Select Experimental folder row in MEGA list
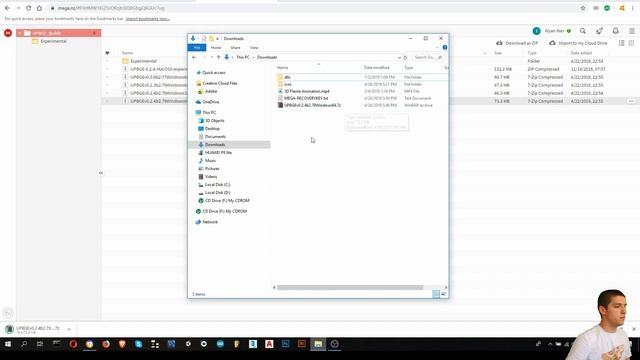Screen dimensions: 640x360 [x=144, y=61]
